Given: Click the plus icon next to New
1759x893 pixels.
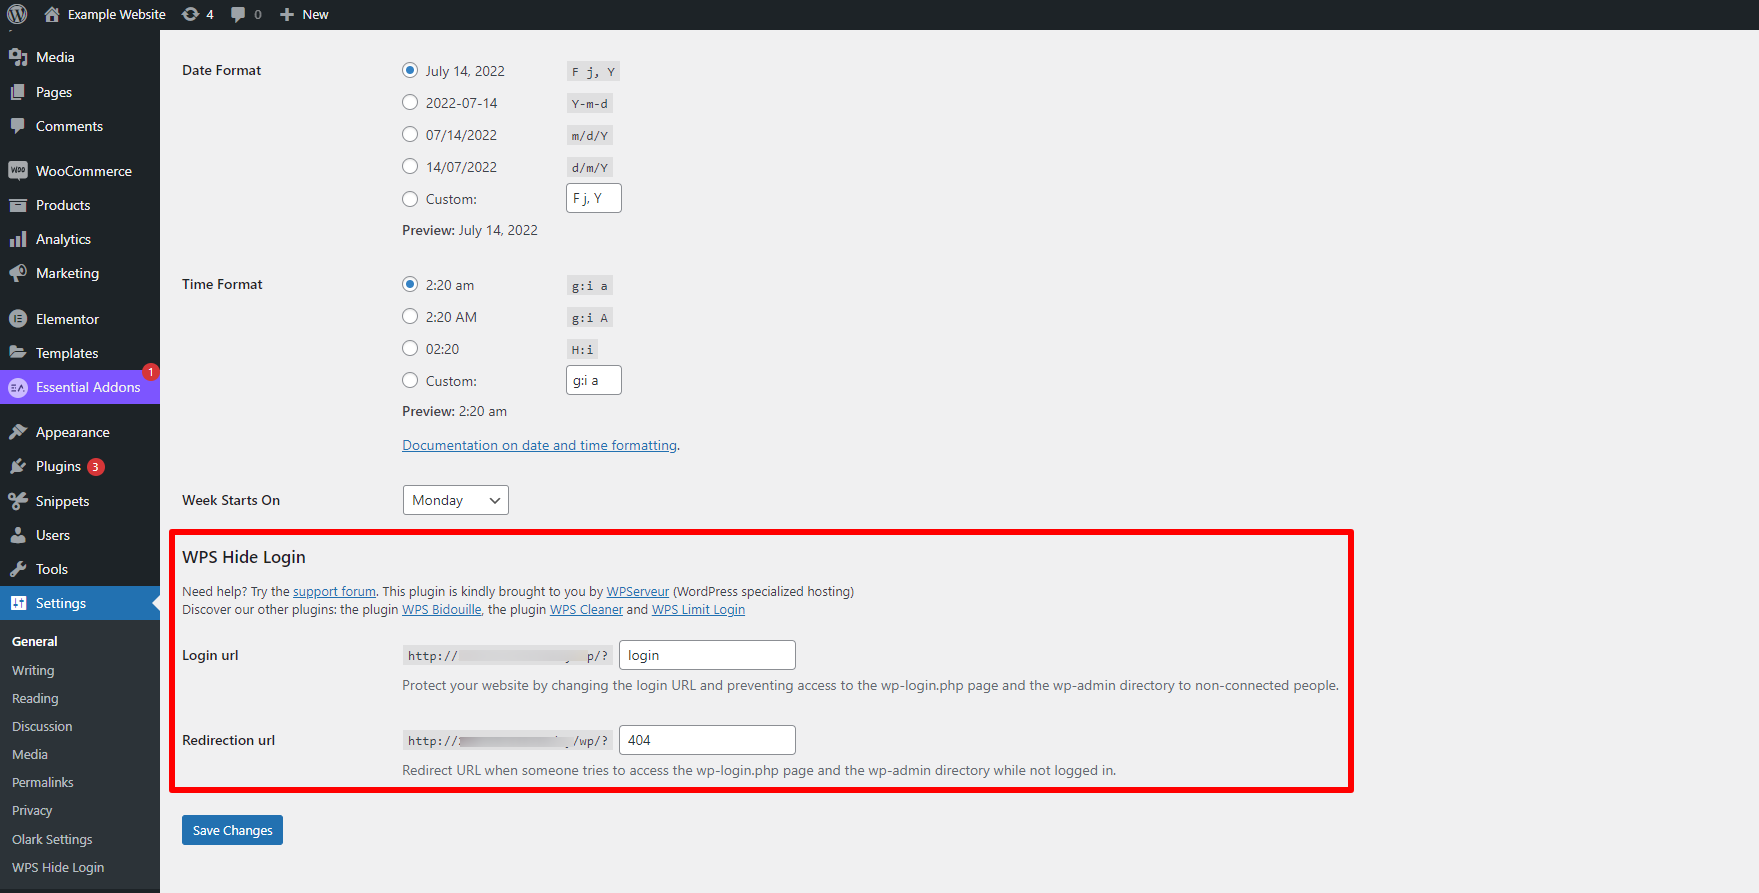Looking at the screenshot, I should pyautogui.click(x=287, y=14).
